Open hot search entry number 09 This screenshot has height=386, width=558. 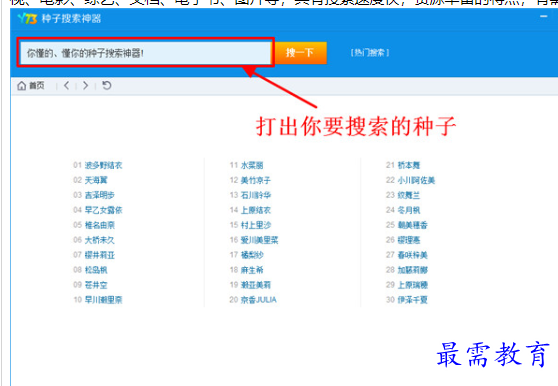[96, 285]
